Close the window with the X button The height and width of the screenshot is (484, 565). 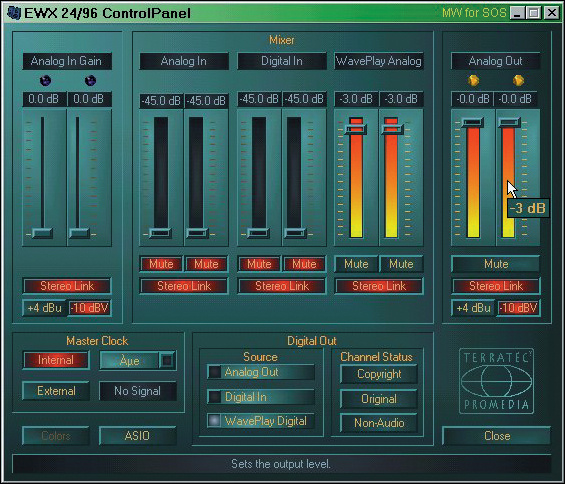pos(552,13)
